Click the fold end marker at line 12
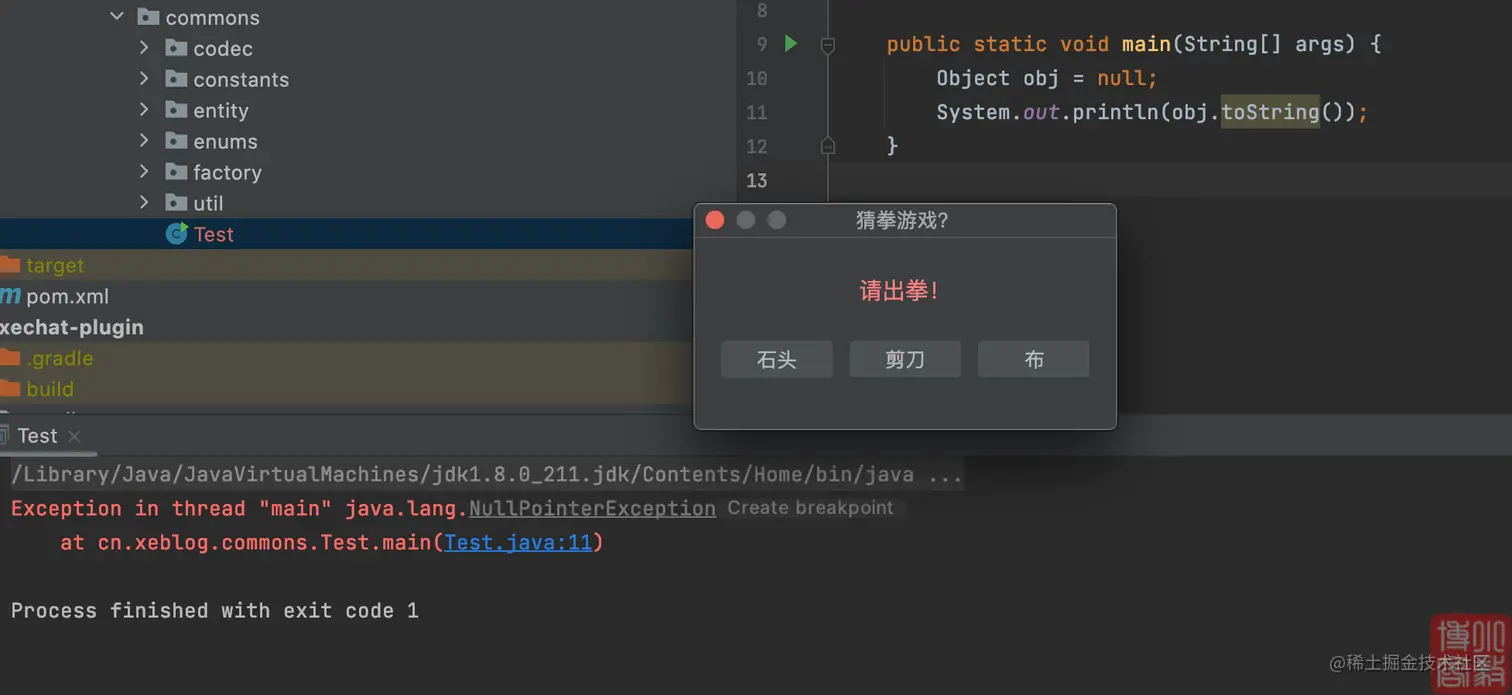The width and height of the screenshot is (1512, 695). click(828, 146)
